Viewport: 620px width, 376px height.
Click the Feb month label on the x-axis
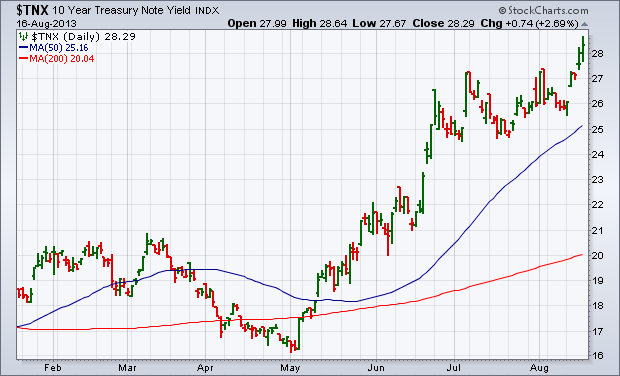click(x=53, y=368)
